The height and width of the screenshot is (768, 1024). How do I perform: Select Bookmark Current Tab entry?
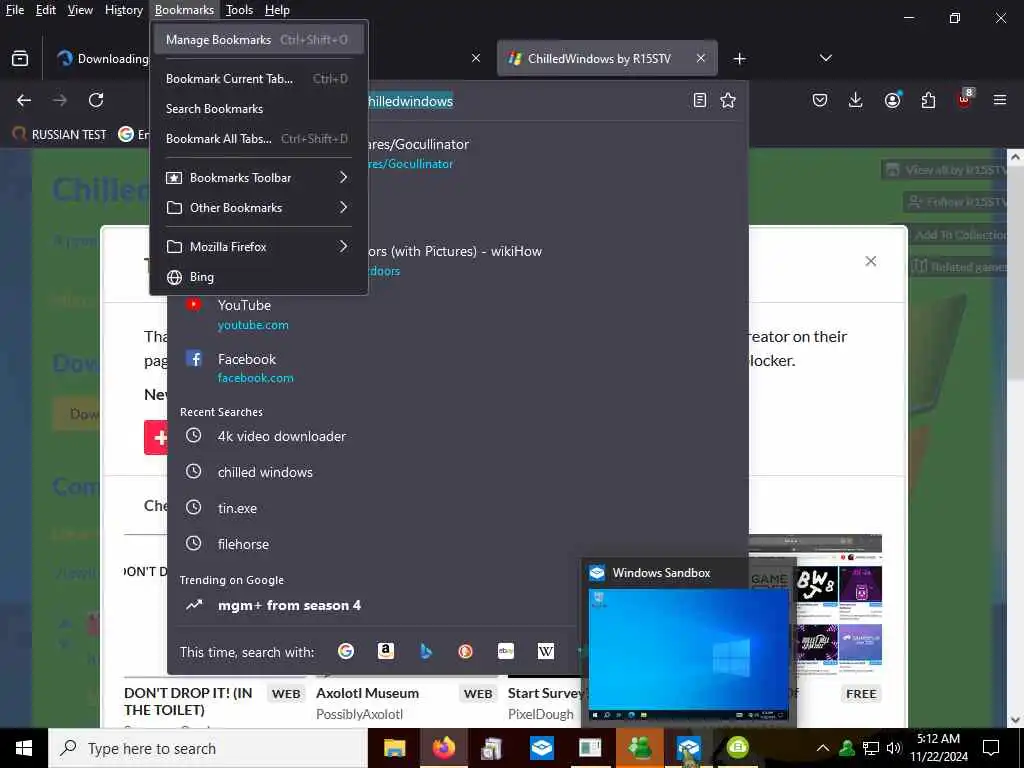point(259,78)
